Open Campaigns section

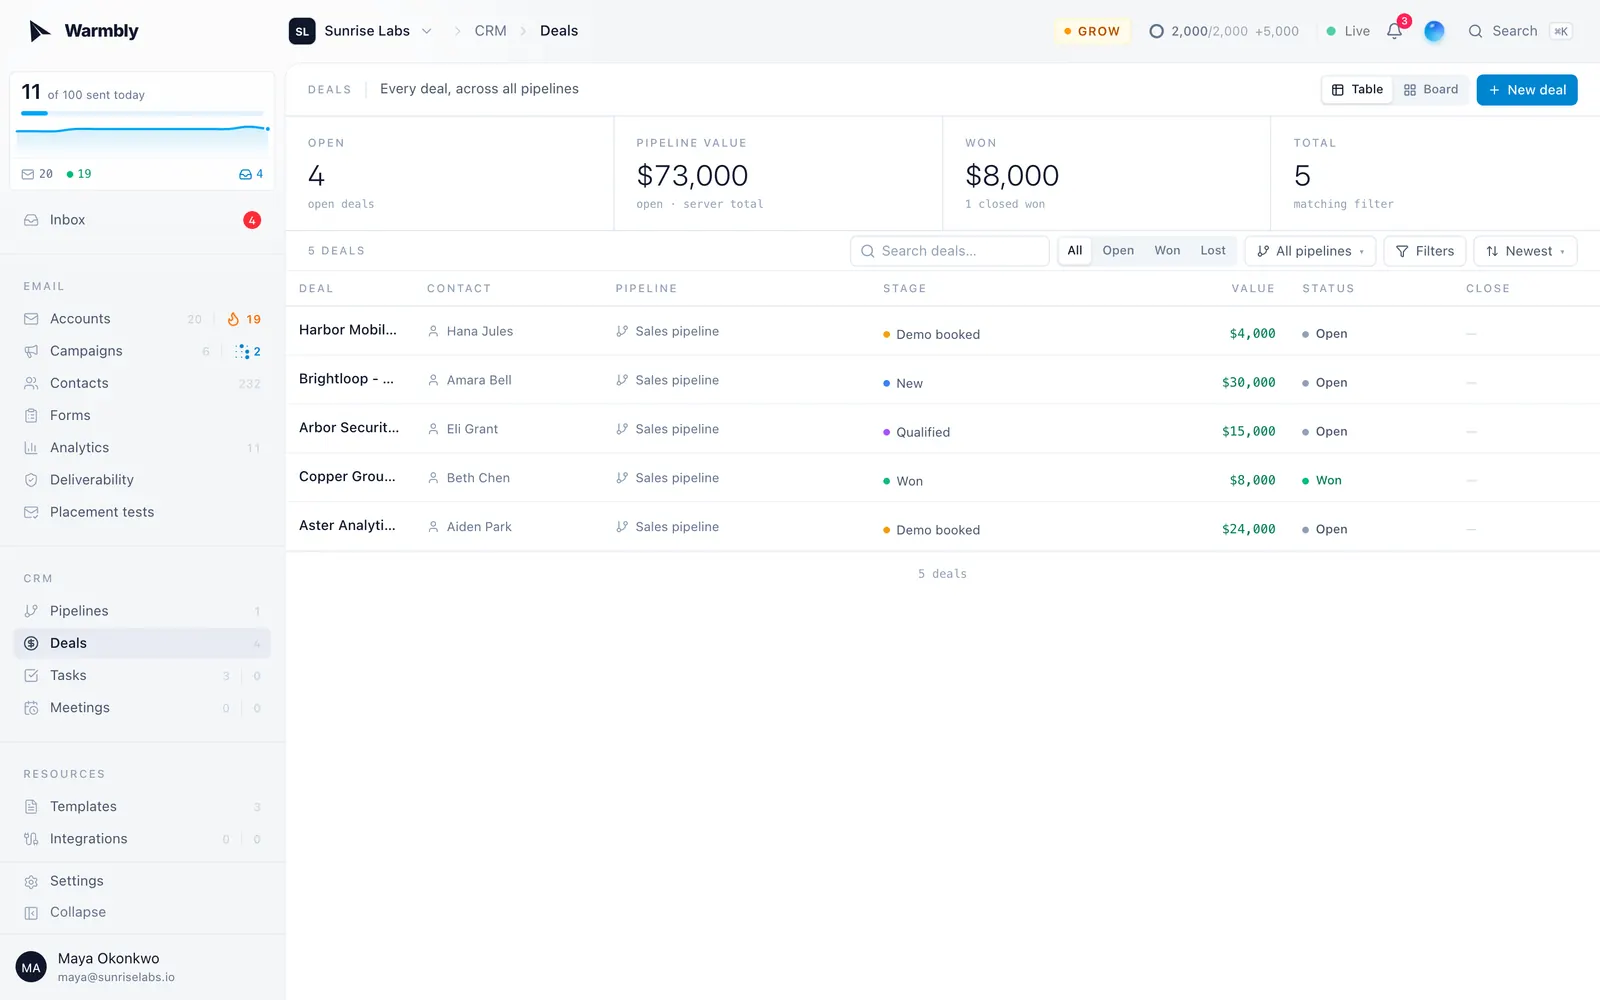[x=142, y=351]
